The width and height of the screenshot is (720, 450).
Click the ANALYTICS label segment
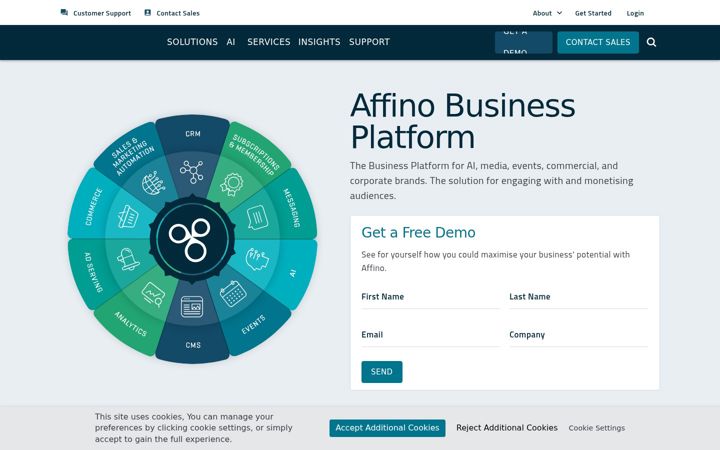pos(130,324)
